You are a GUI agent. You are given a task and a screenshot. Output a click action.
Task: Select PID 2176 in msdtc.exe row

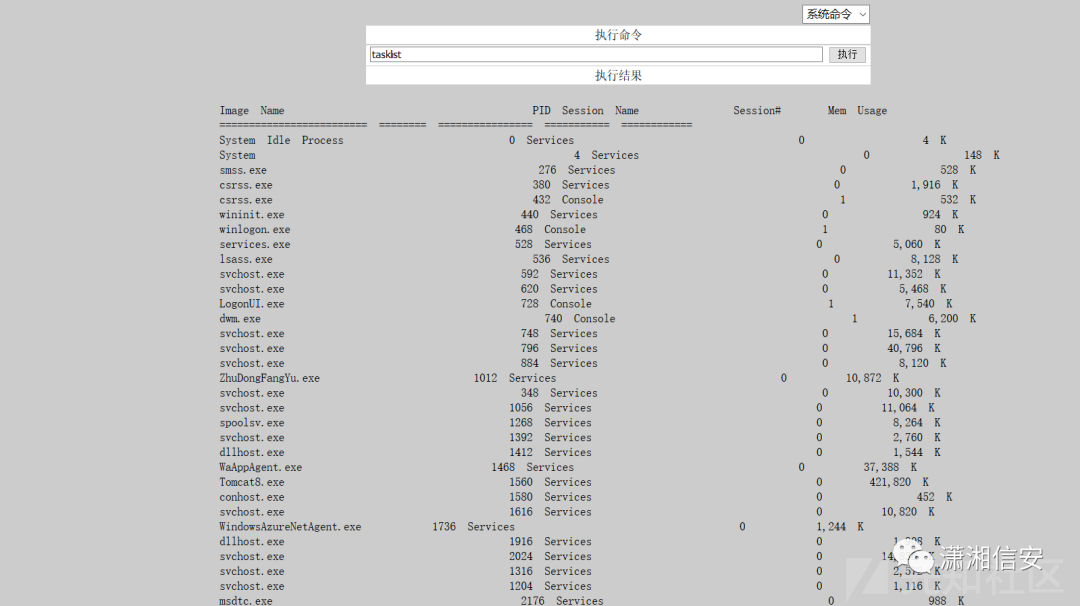click(532, 601)
